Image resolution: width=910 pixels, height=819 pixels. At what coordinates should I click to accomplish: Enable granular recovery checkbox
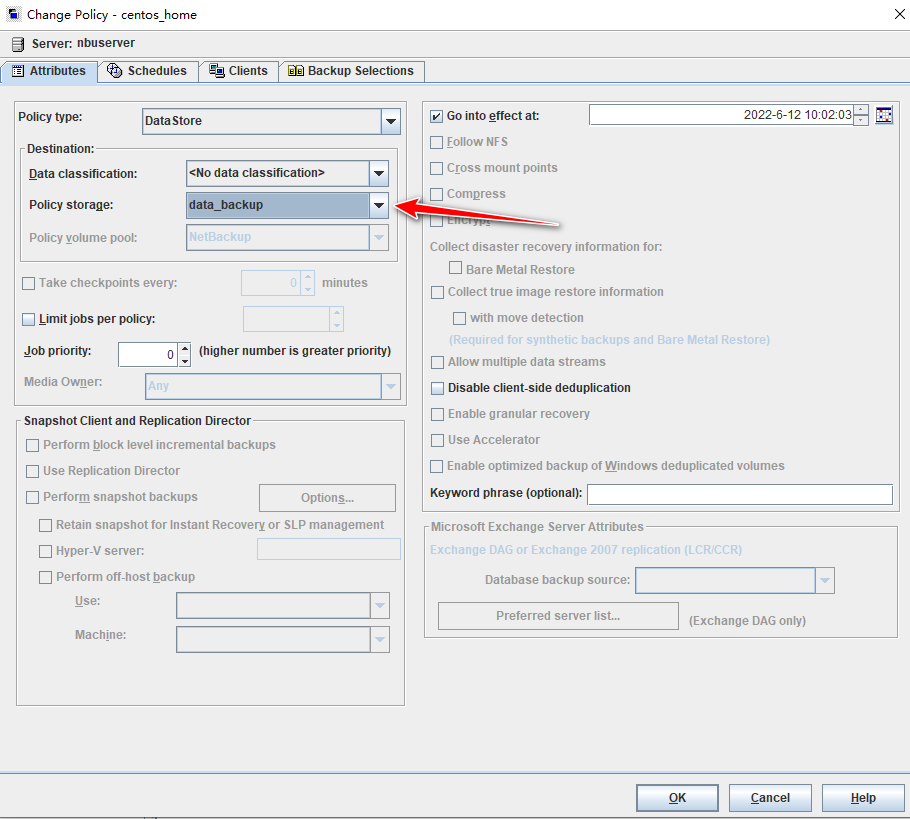pos(437,414)
